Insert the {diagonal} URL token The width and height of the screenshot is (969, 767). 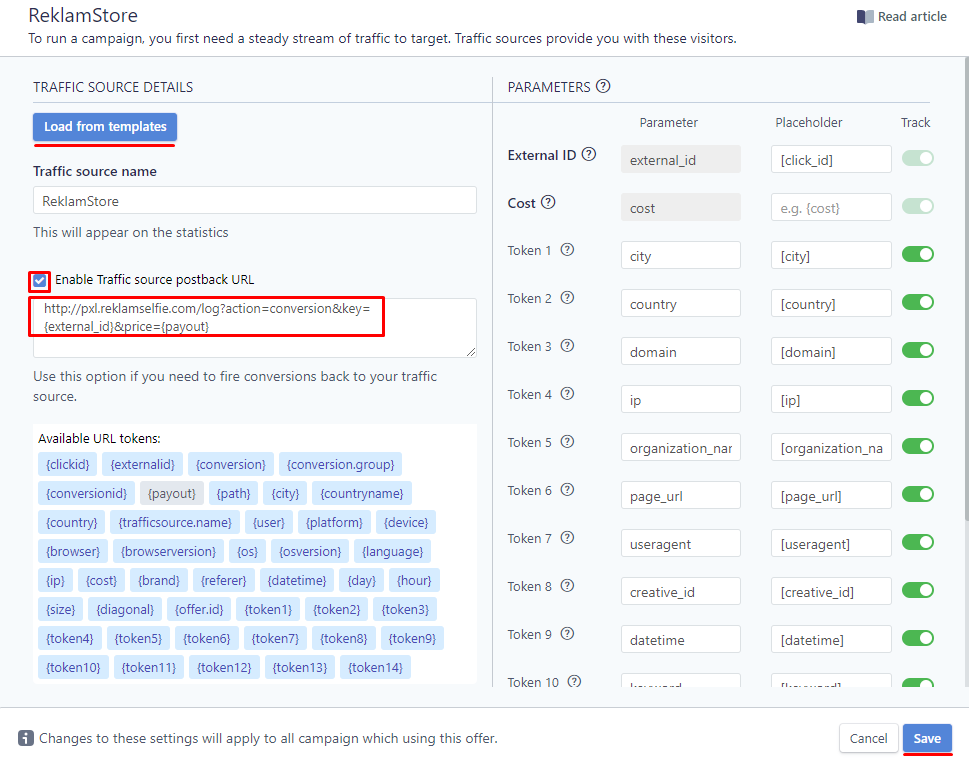(125, 609)
